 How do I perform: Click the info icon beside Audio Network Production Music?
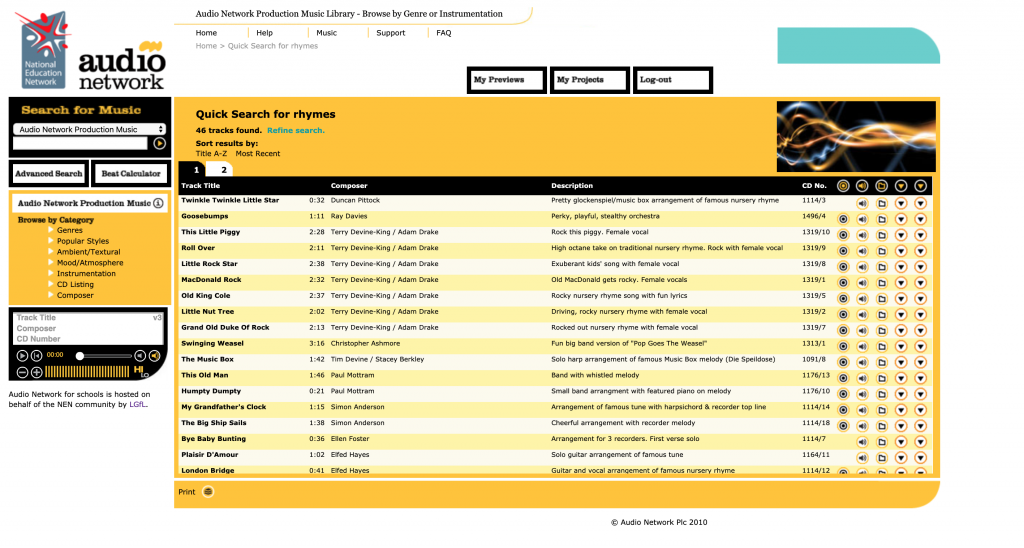158,203
